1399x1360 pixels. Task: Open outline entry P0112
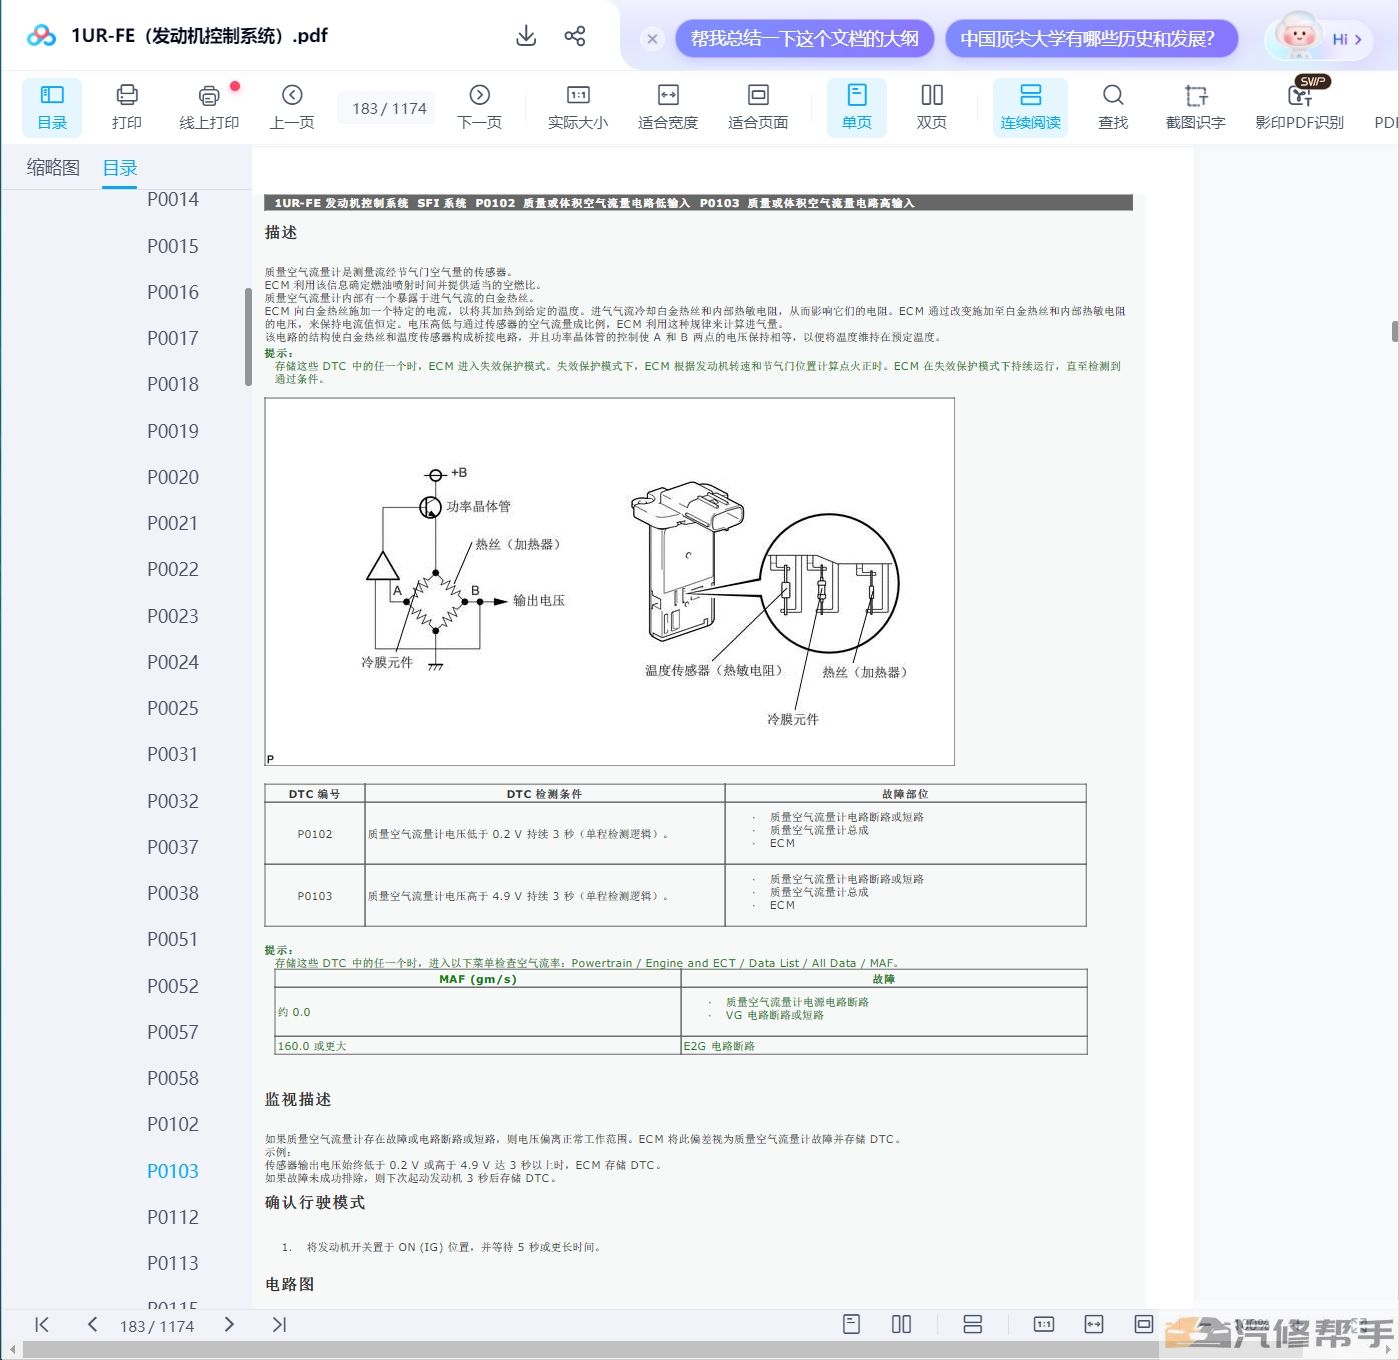tap(173, 1217)
